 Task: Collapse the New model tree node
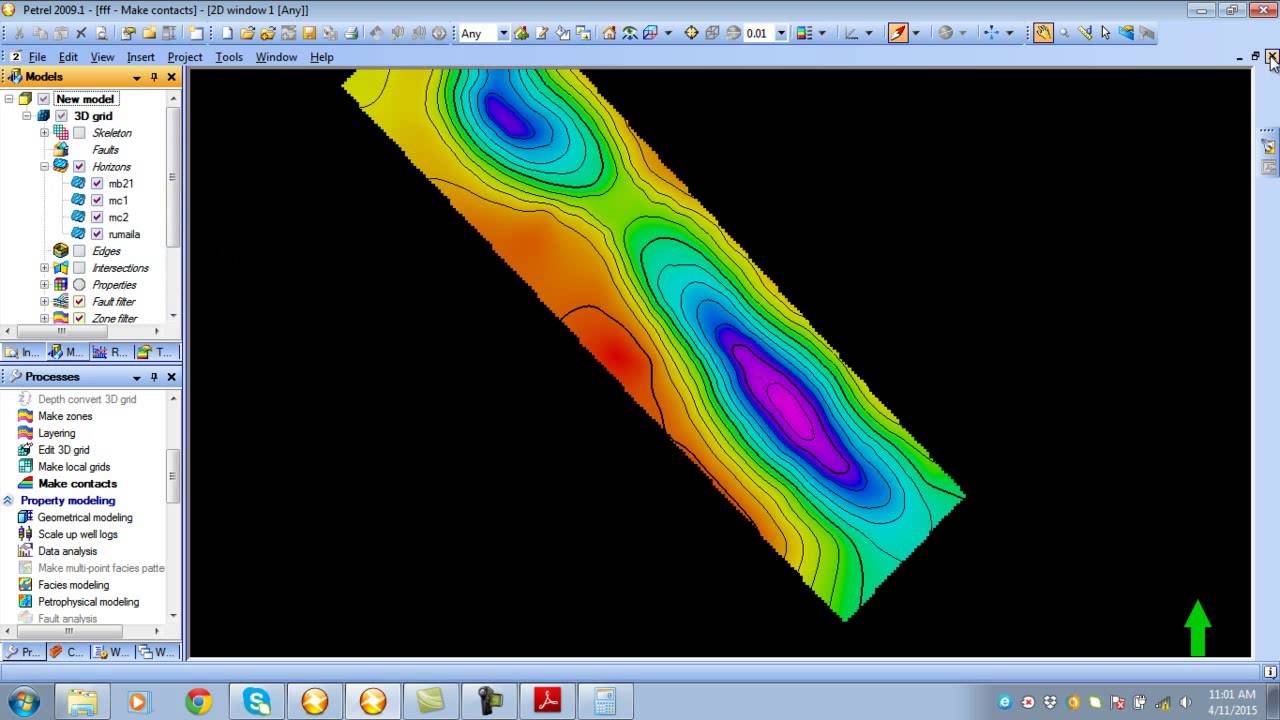coord(9,99)
